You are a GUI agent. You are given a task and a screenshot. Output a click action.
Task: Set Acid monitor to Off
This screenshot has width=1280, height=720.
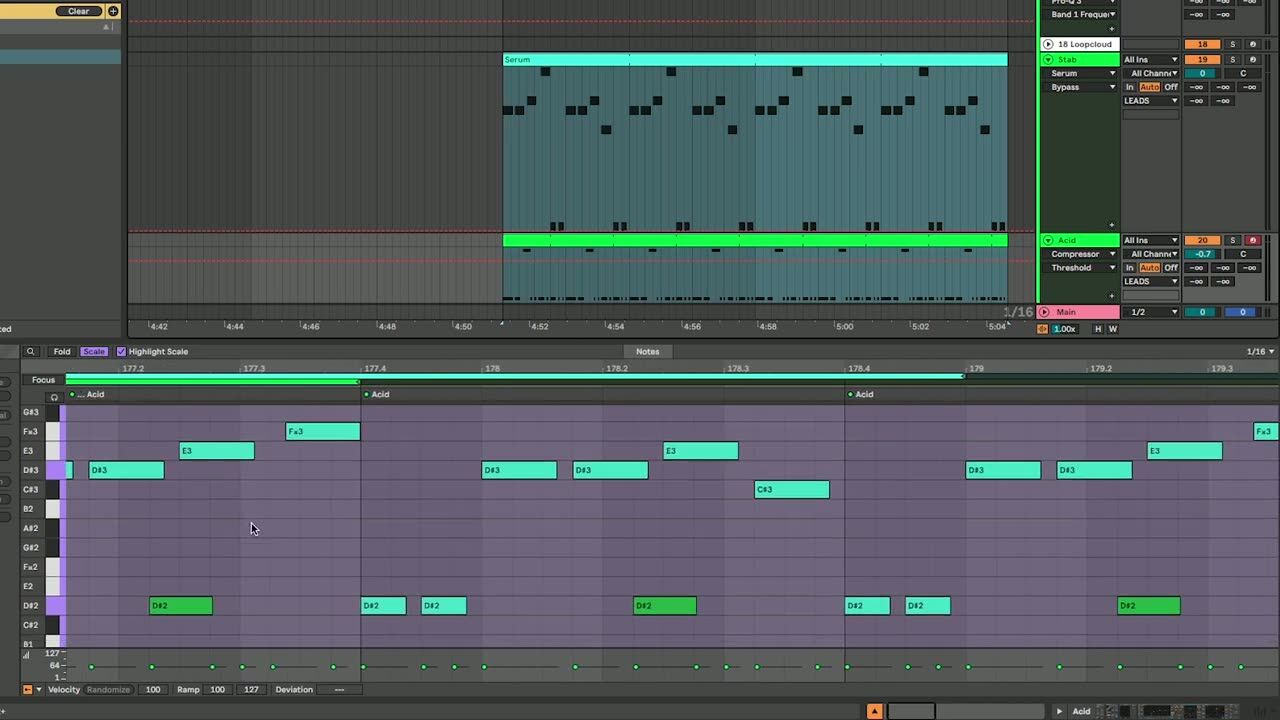click(x=1171, y=268)
